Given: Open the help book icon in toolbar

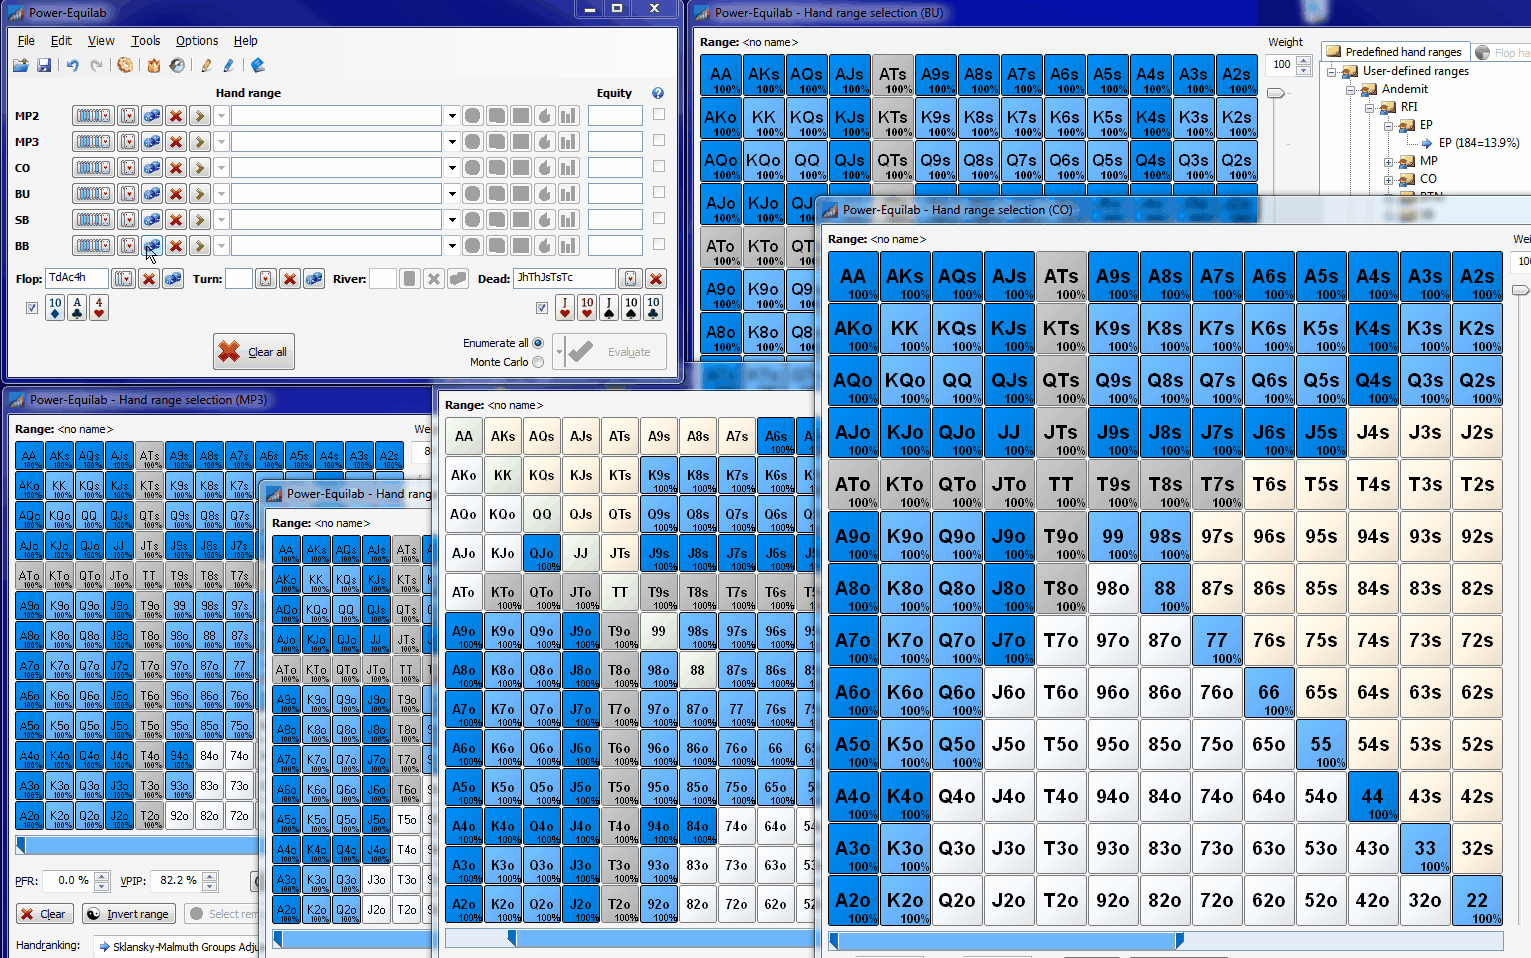Looking at the screenshot, I should 258,65.
